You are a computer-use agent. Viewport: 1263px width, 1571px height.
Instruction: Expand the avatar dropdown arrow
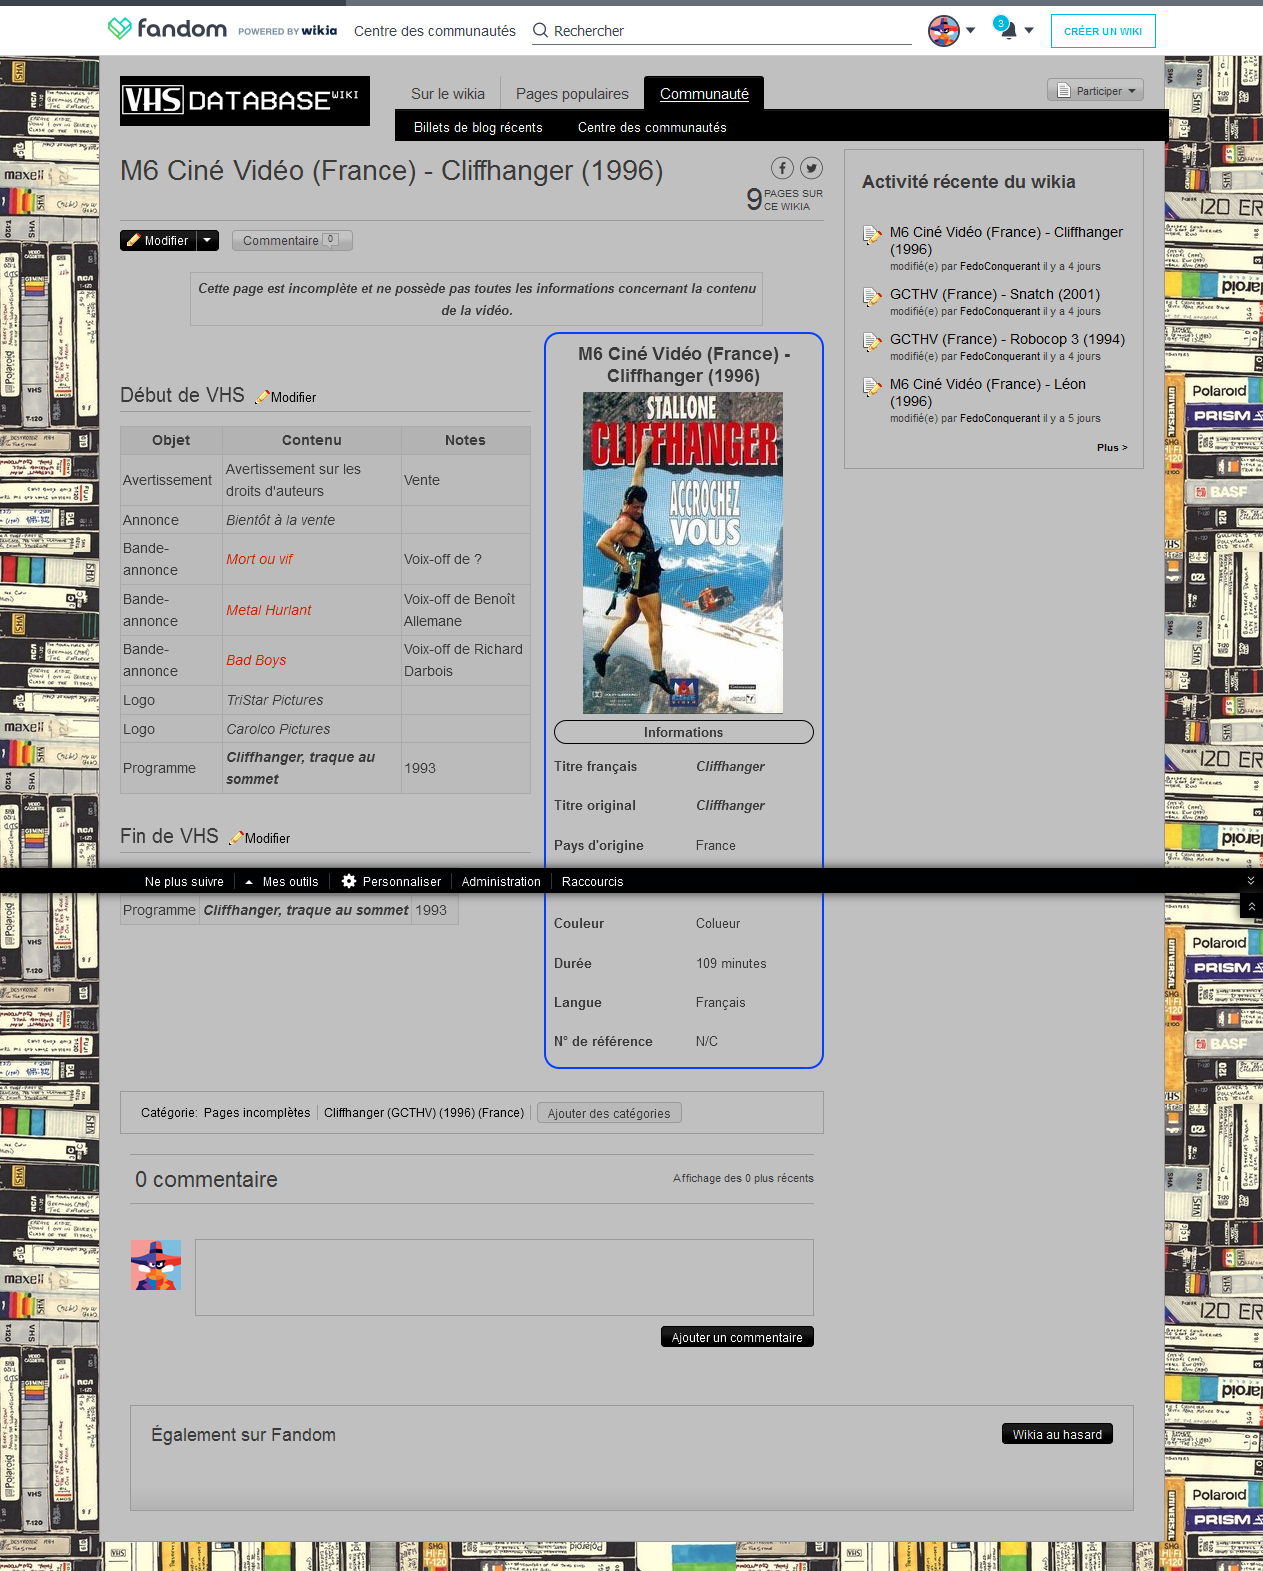click(970, 31)
